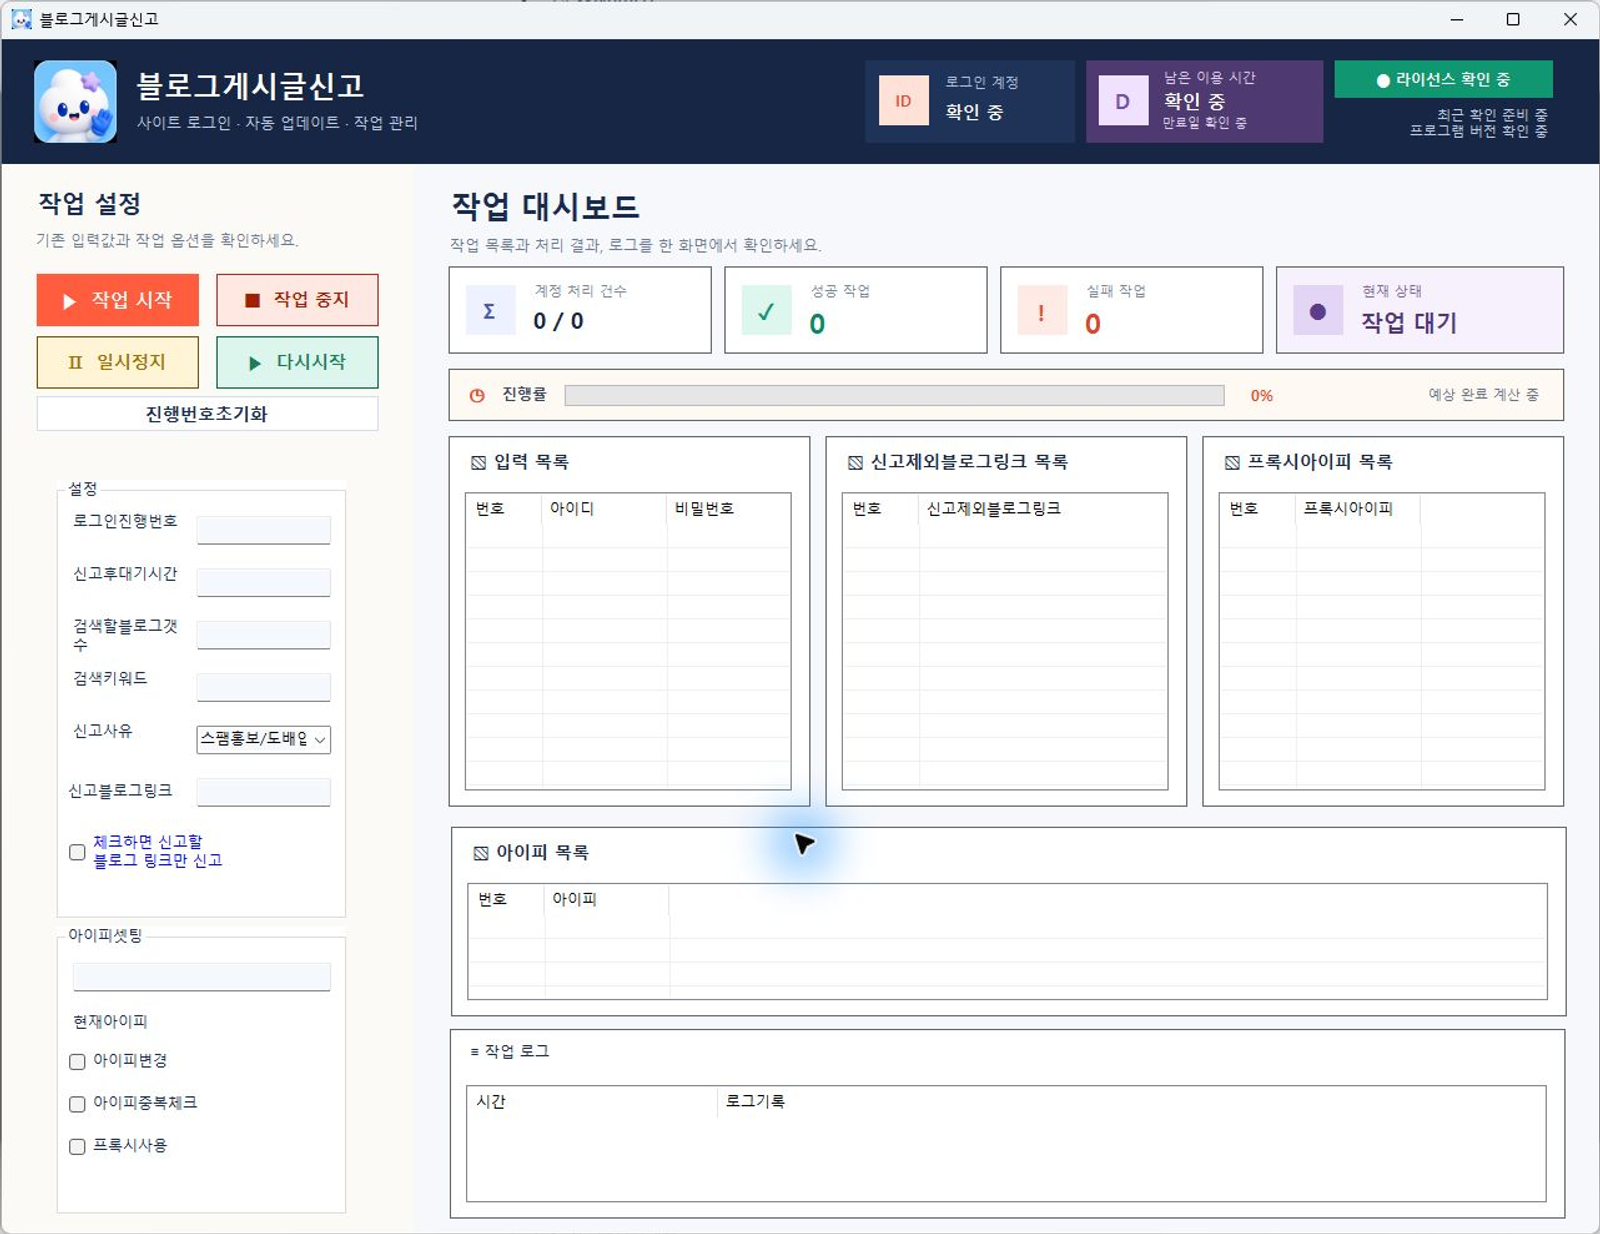Click the exclamation icon in 실패 작업 card
The image size is (1600, 1234).
(1042, 310)
